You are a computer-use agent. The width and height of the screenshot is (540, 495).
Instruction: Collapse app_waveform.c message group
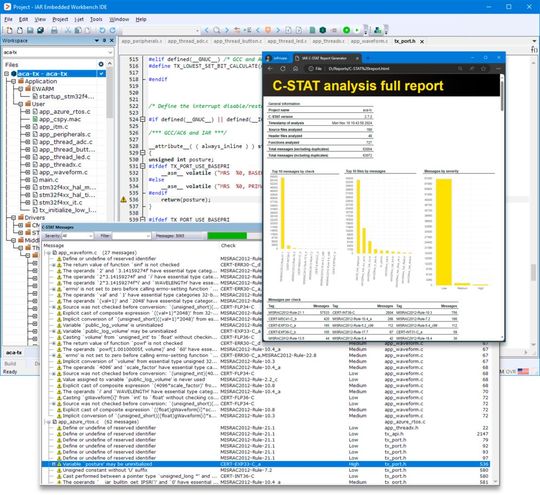(x=48, y=253)
